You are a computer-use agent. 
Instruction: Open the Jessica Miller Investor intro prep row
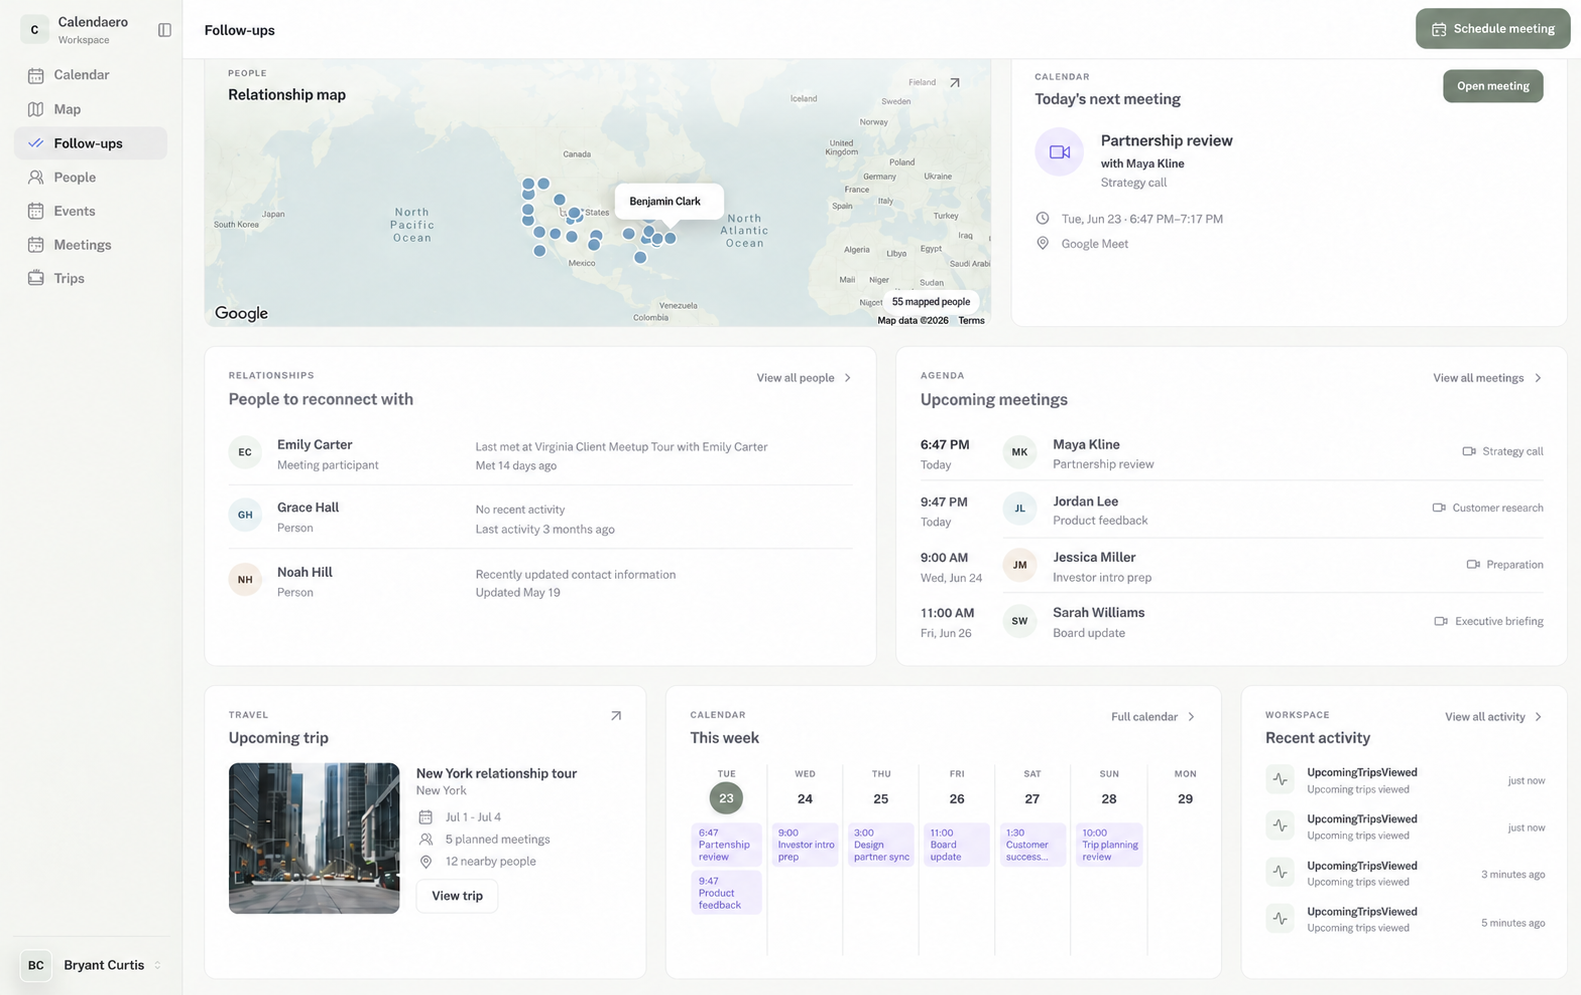1231,566
